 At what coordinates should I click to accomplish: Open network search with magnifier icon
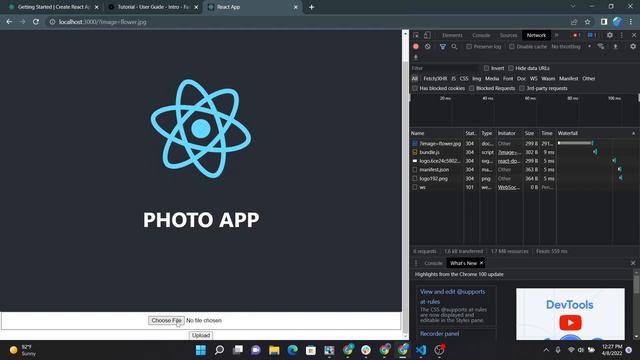[x=454, y=47]
